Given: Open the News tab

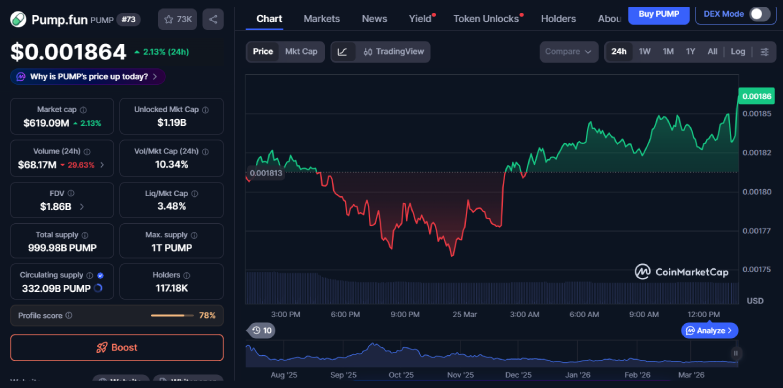Looking at the screenshot, I should pyautogui.click(x=375, y=18).
